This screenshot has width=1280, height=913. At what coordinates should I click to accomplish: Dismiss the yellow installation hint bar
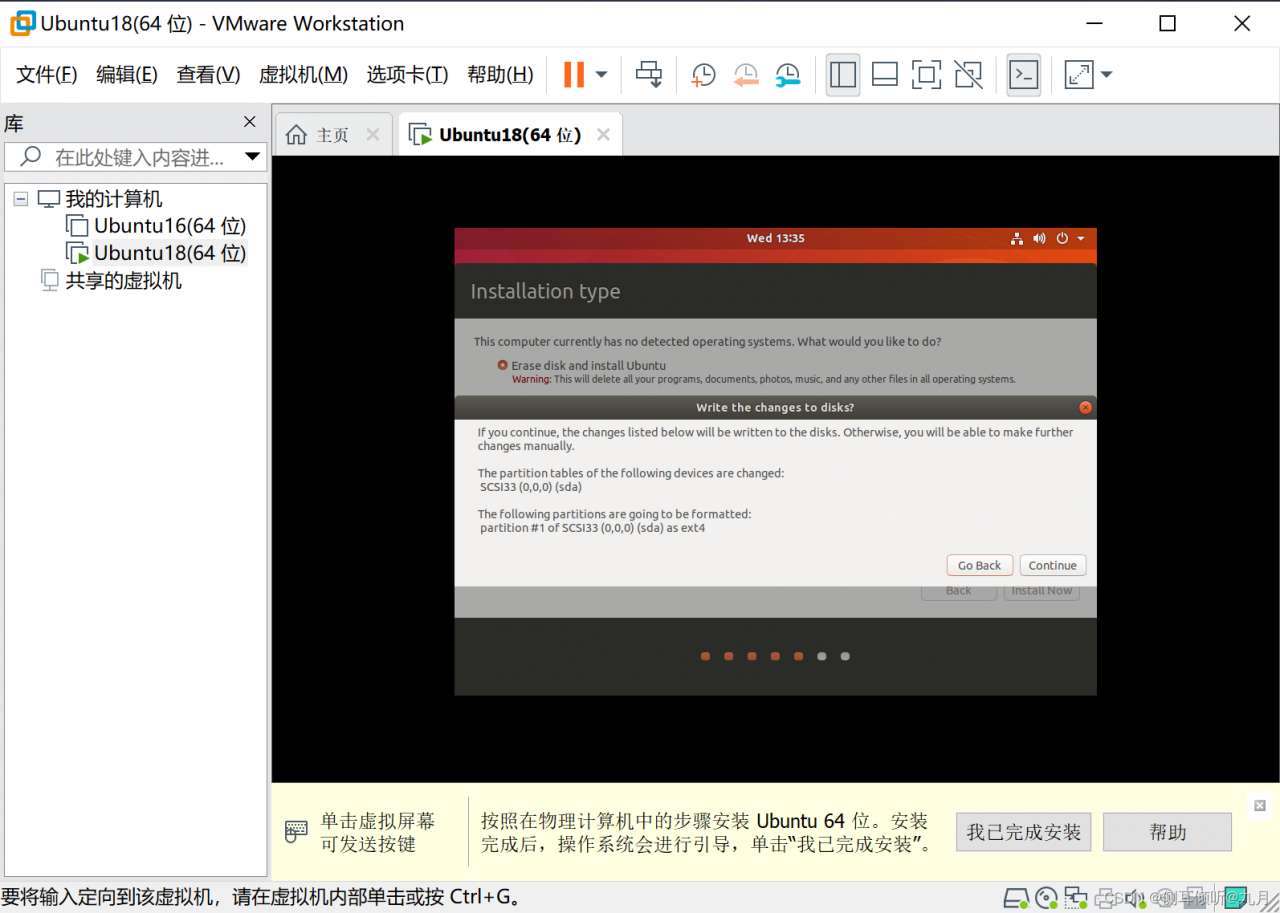point(1260,805)
